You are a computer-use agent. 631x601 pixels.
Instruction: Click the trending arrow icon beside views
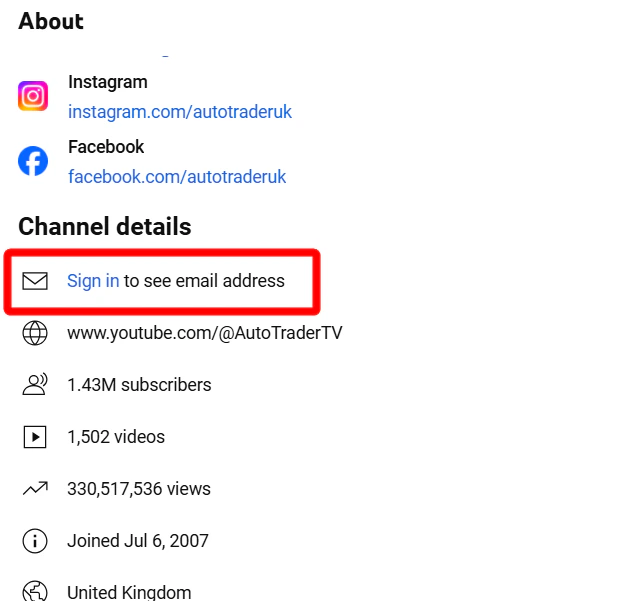pos(35,488)
